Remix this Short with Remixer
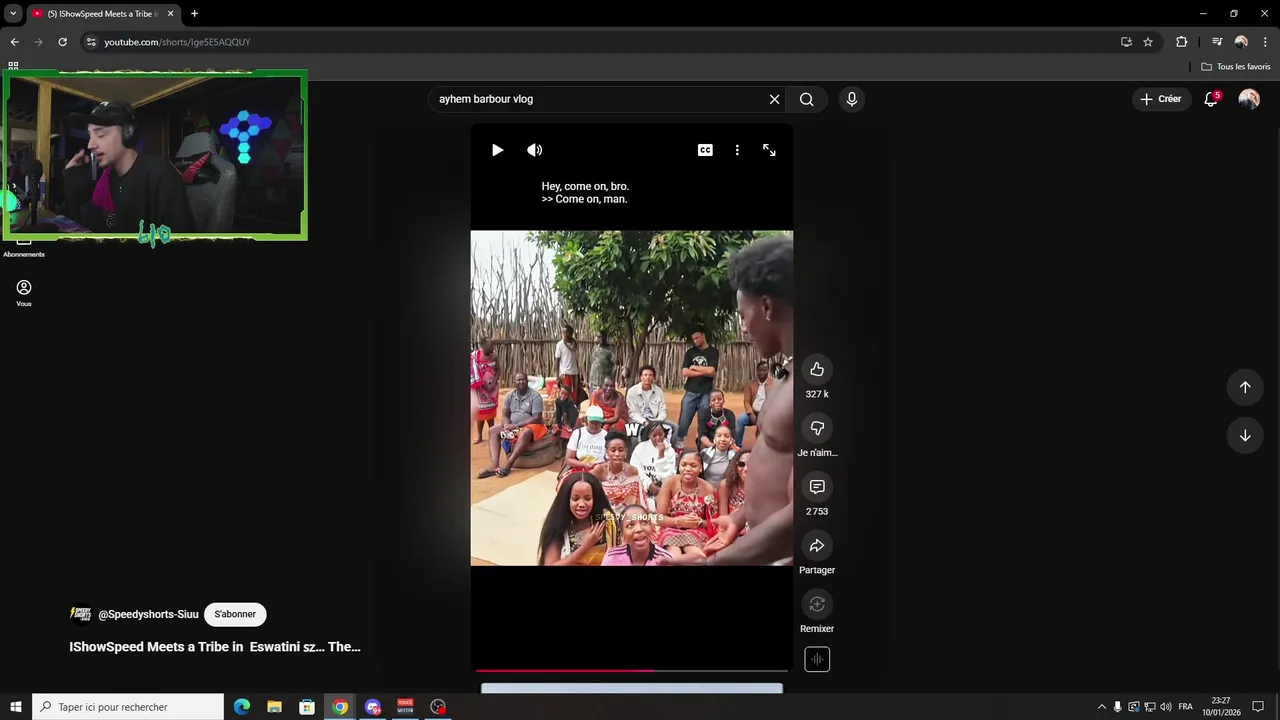Viewport: 1280px width, 720px height. pyautogui.click(x=817, y=604)
